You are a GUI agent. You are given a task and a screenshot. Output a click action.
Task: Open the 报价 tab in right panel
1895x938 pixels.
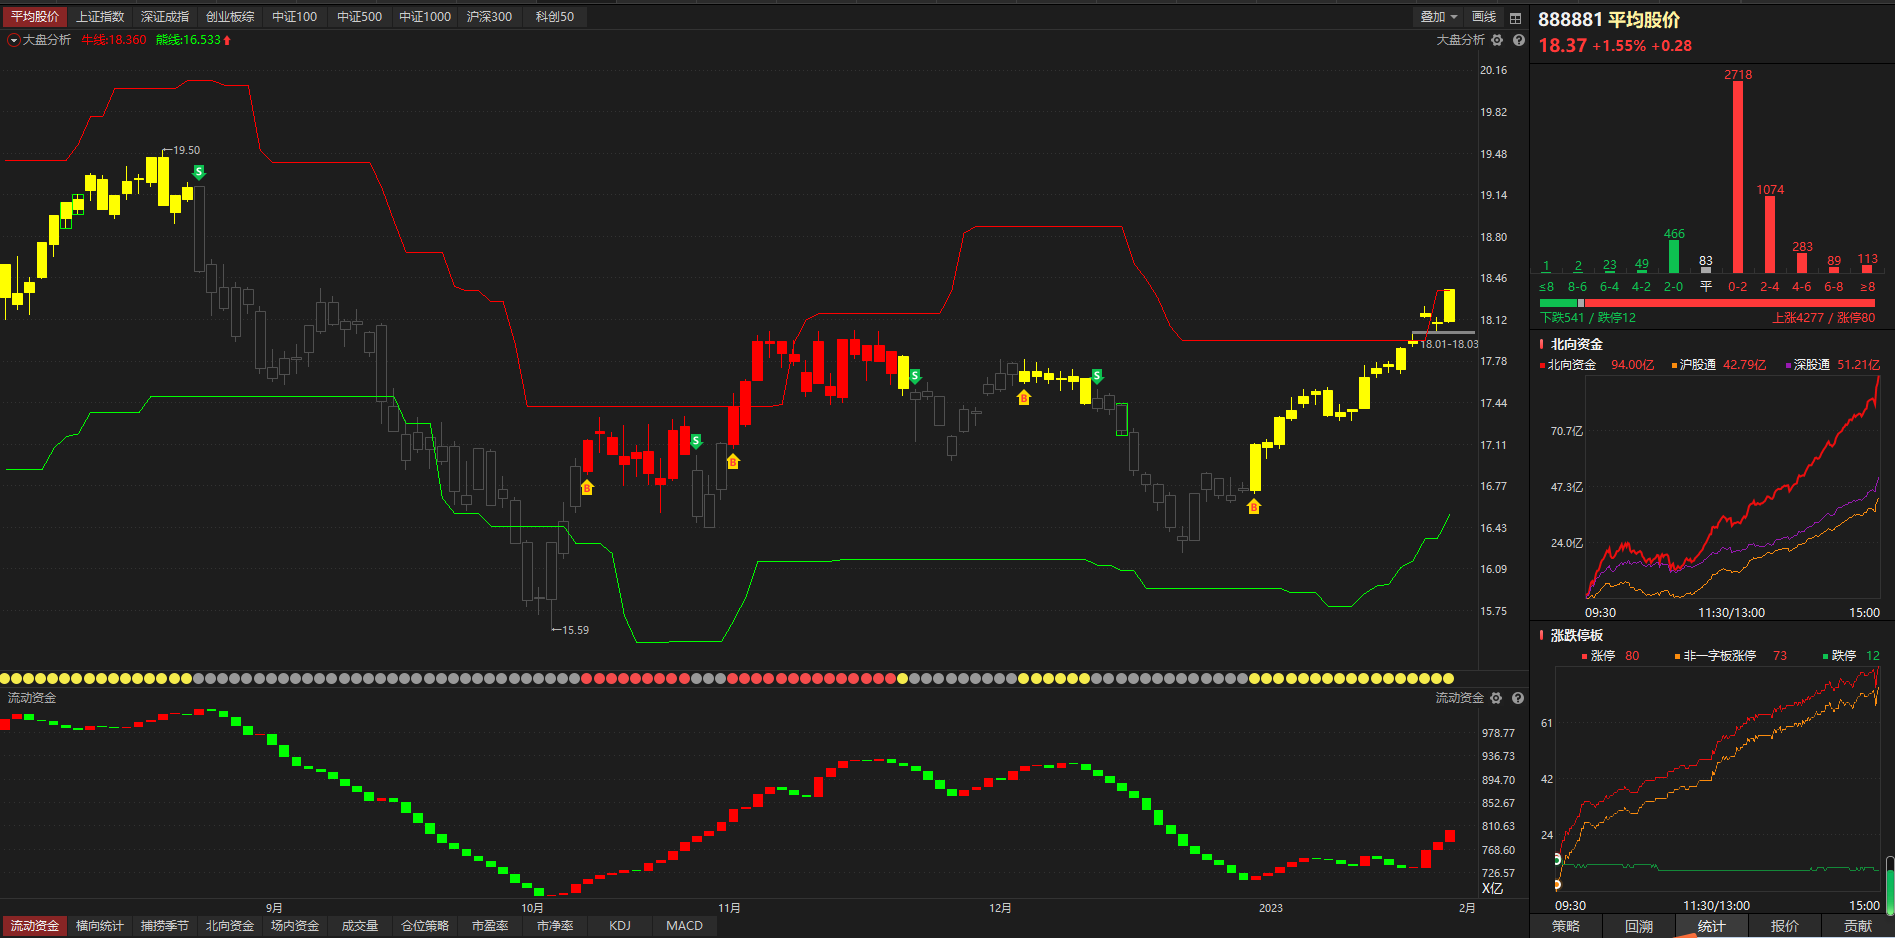1785,926
